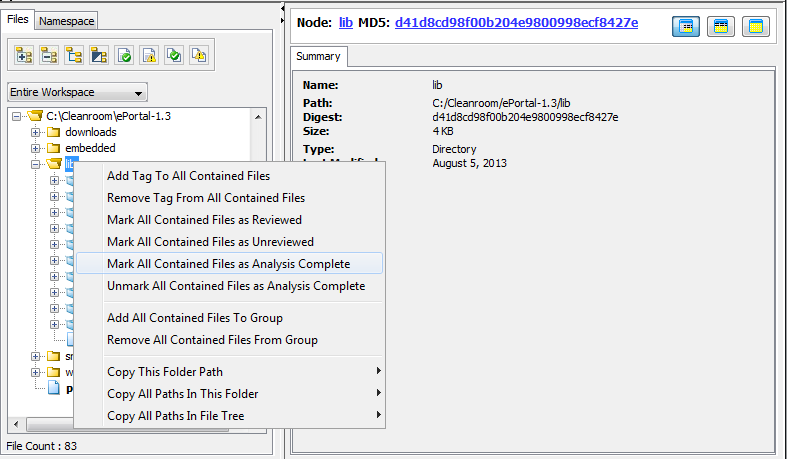The image size is (787, 459).
Task: Expand the downloads folder node
Action: (x=36, y=132)
